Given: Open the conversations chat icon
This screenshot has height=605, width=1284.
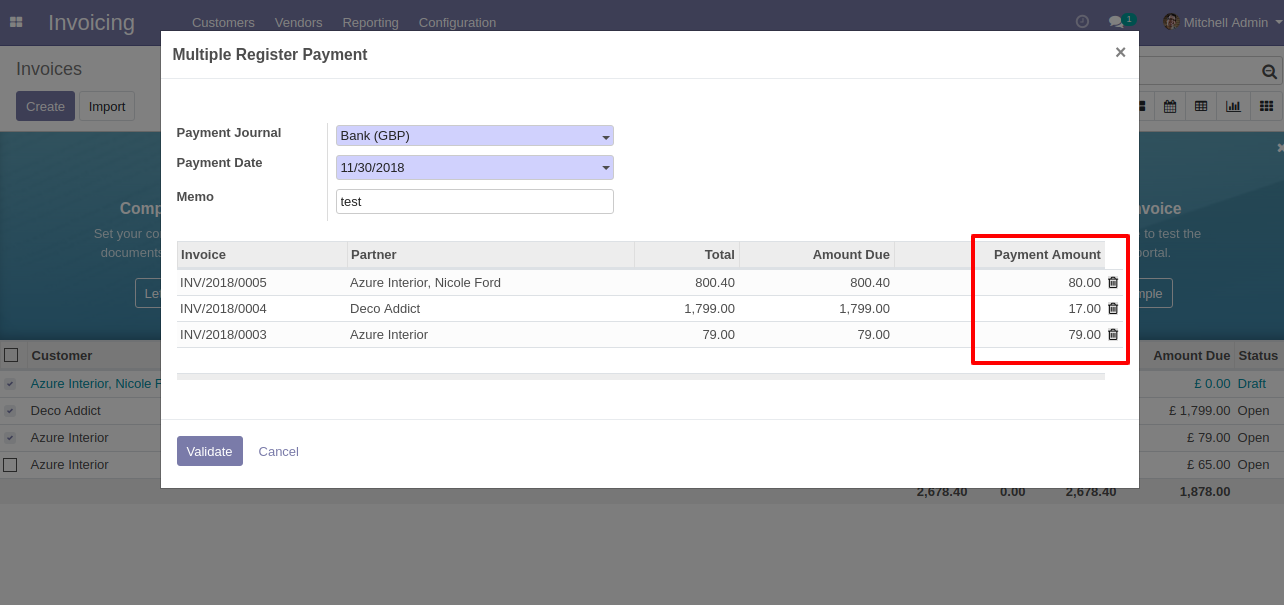Looking at the screenshot, I should [x=1116, y=21].
